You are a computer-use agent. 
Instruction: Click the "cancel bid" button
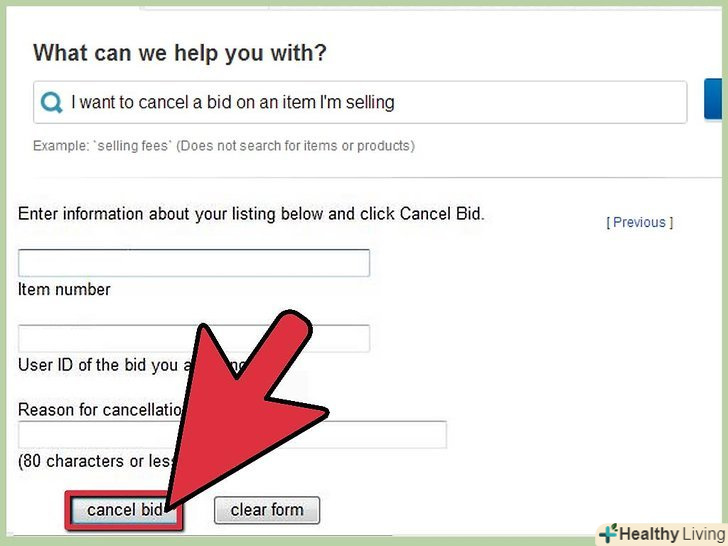tap(124, 510)
